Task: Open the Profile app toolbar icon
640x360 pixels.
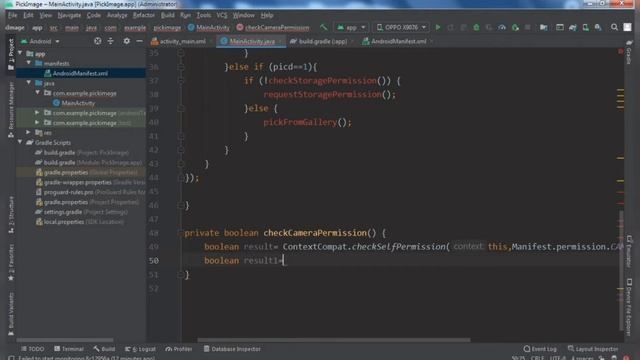Action: pos(502,27)
